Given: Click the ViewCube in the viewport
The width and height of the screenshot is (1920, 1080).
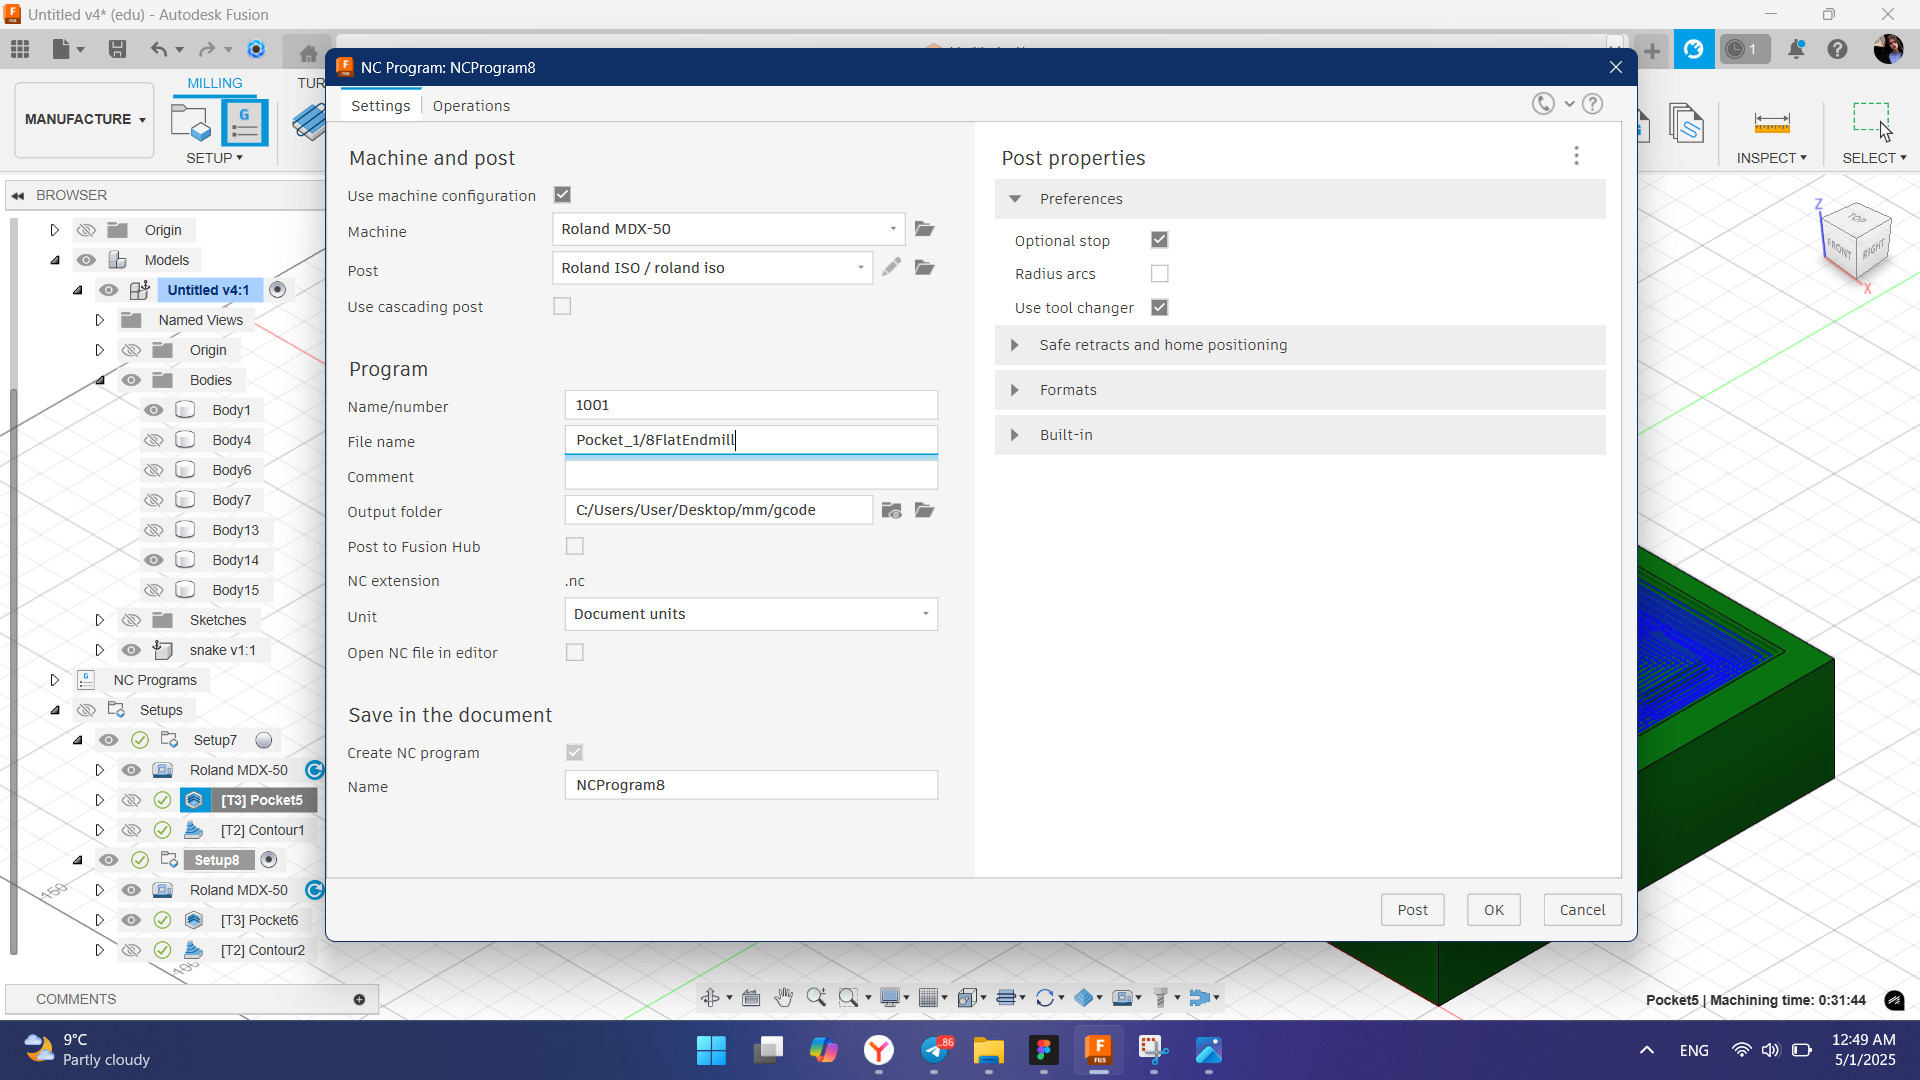Looking at the screenshot, I should (x=1856, y=243).
